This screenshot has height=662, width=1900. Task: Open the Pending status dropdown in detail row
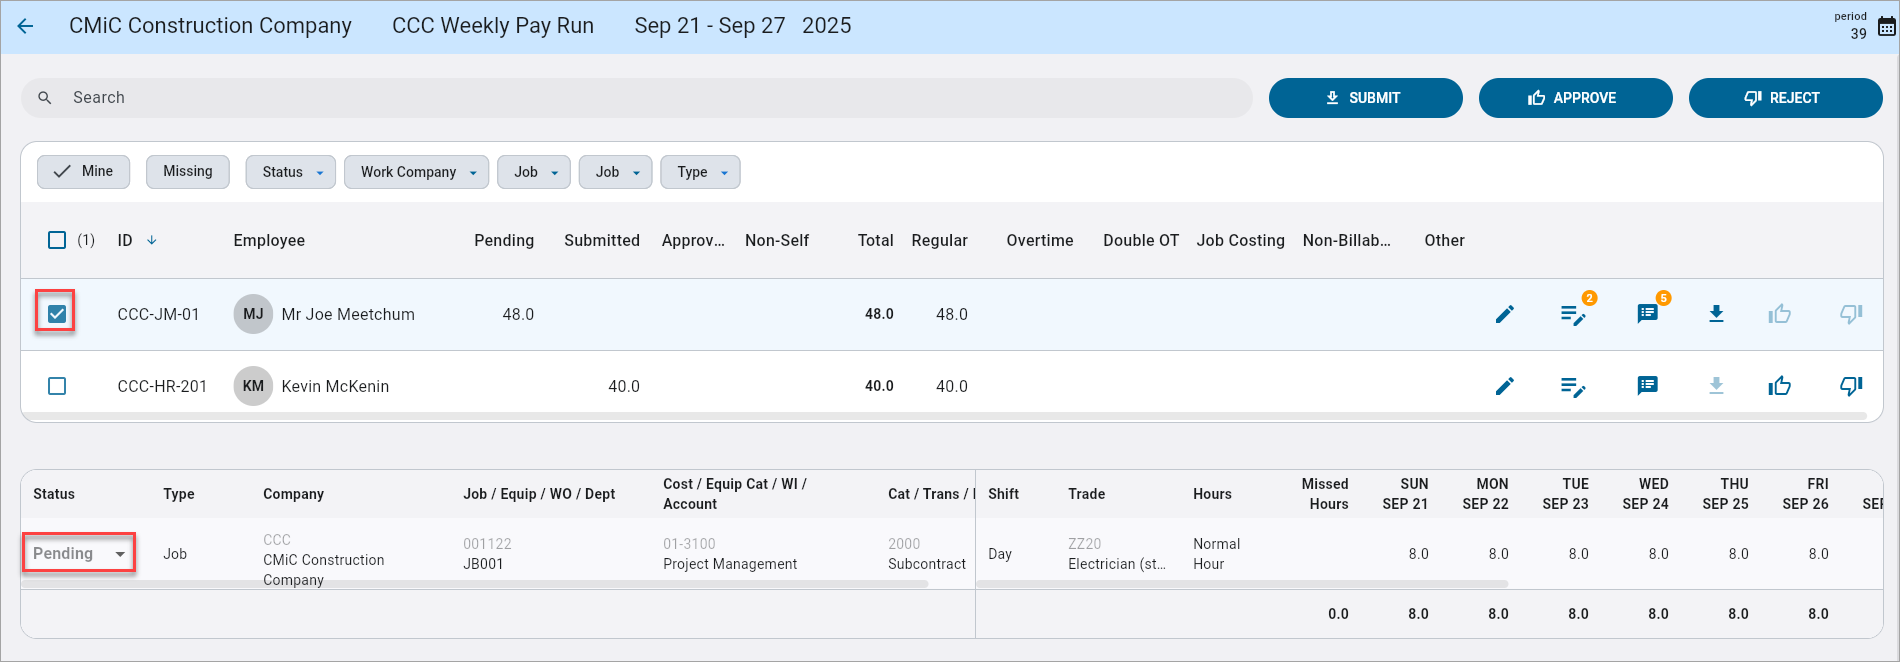(x=79, y=553)
